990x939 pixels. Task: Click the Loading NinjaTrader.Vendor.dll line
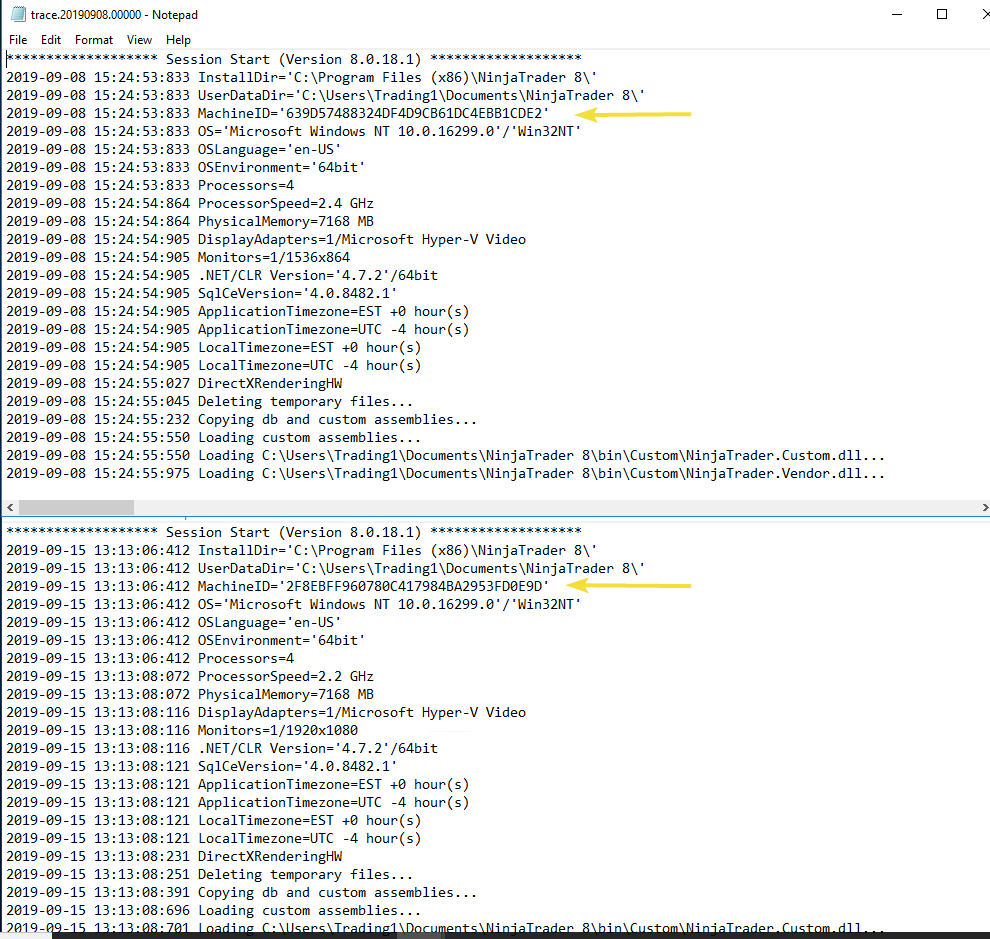click(446, 474)
